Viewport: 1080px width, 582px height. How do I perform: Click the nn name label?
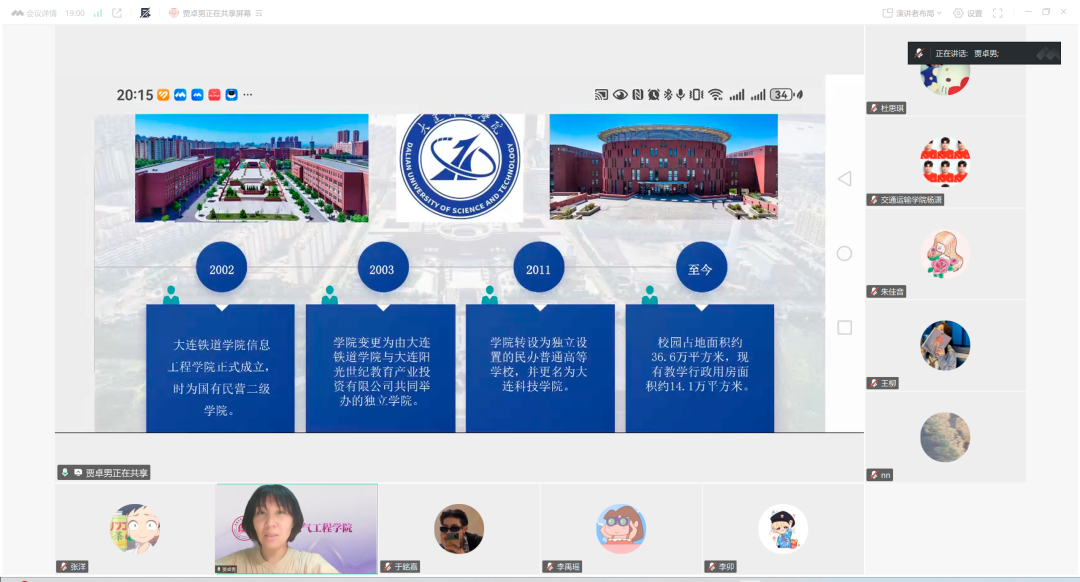[x=880, y=475]
